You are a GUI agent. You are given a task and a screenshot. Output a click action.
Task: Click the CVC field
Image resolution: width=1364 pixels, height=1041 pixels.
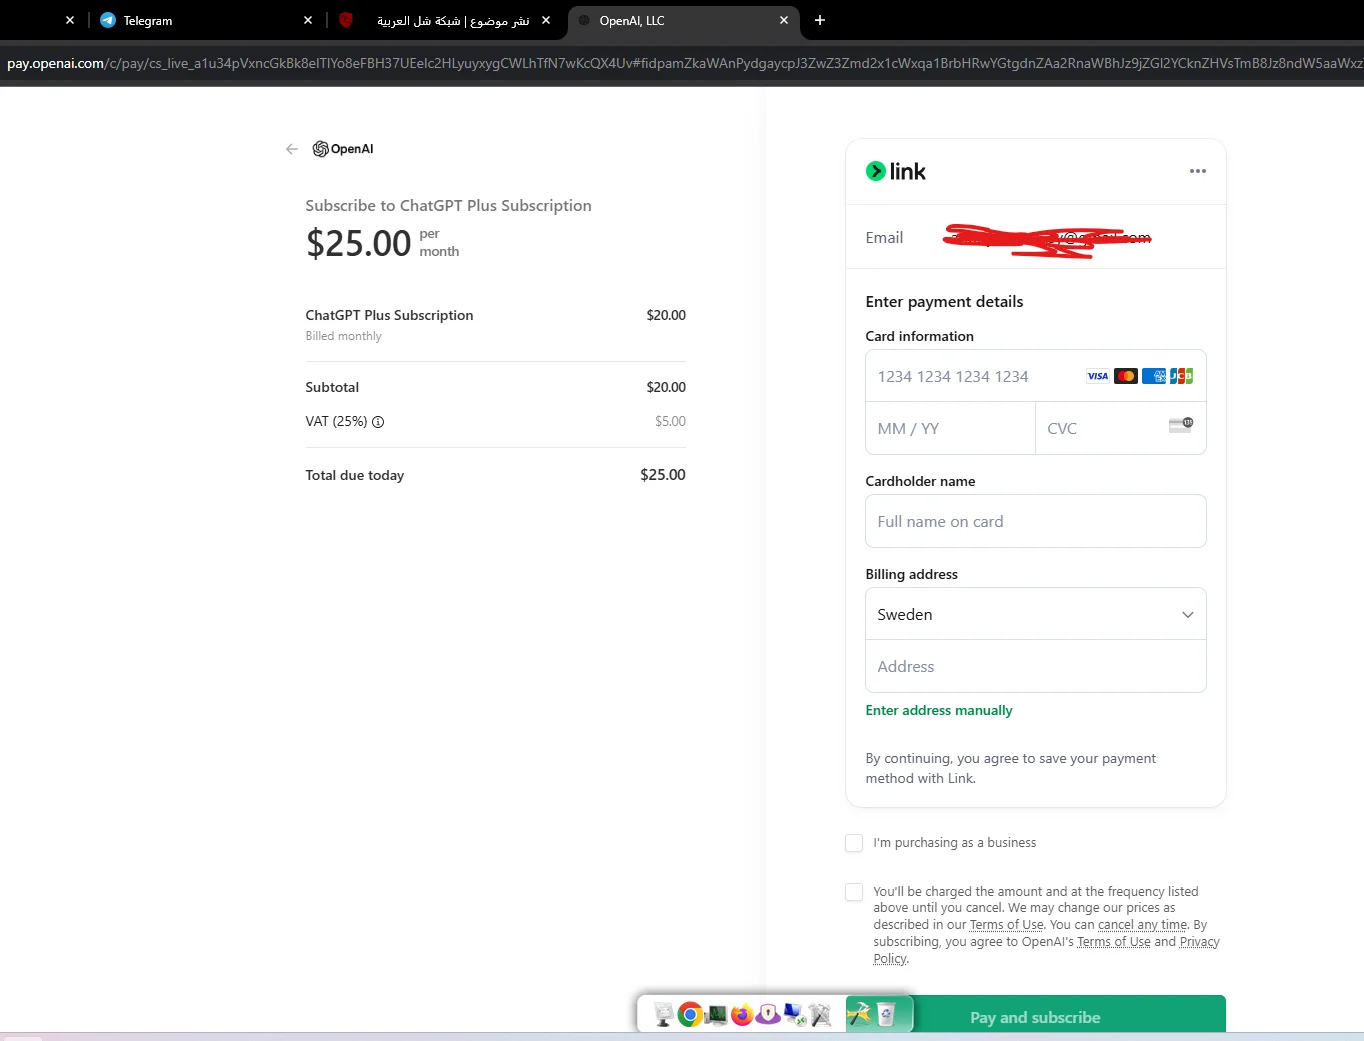click(1120, 428)
